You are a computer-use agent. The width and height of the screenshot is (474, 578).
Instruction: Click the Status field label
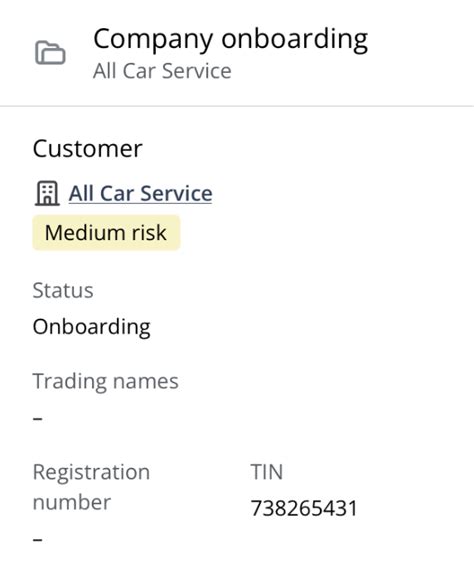coord(63,290)
